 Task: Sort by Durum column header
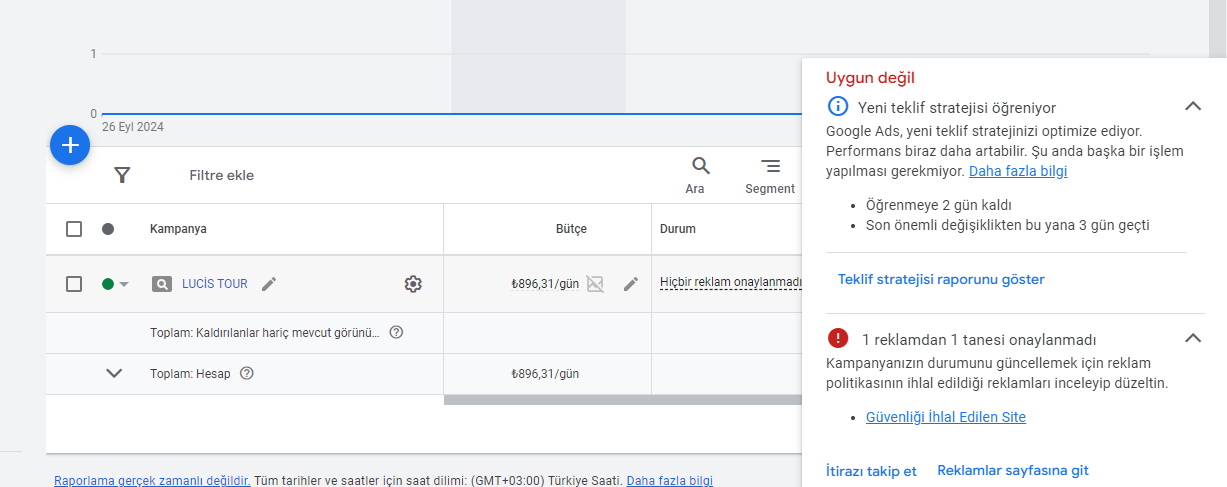[678, 229]
